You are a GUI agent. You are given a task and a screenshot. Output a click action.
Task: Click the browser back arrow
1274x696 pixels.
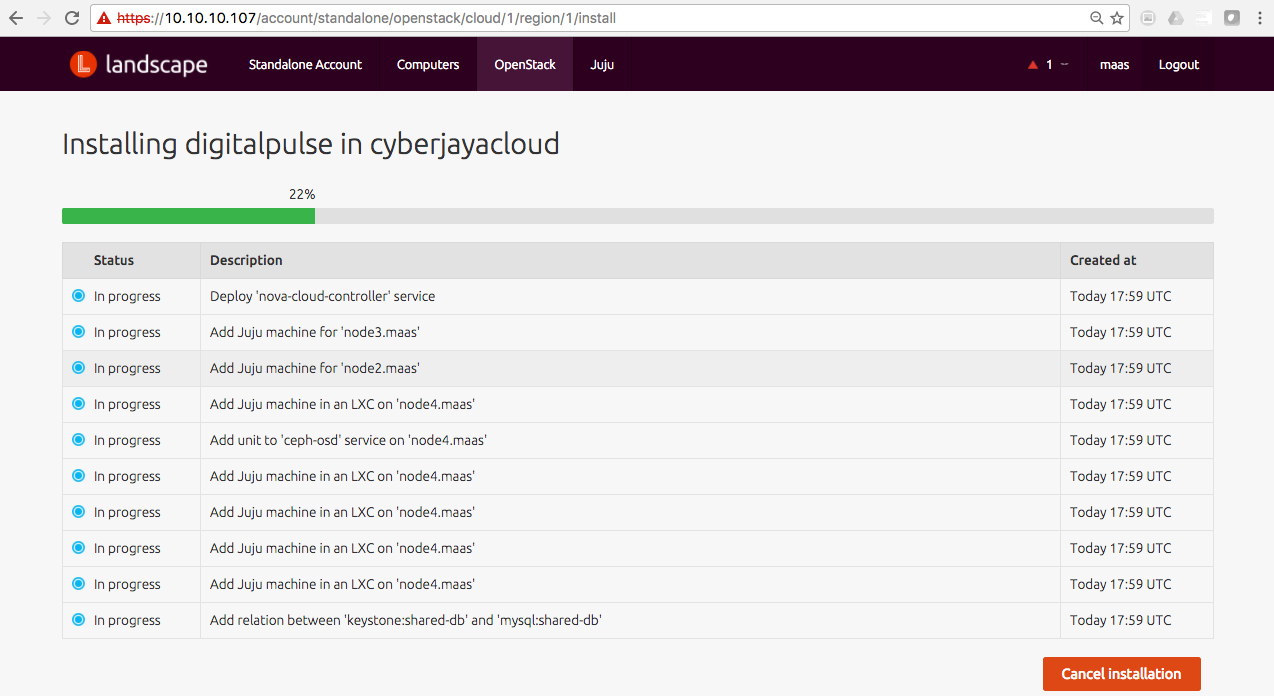coord(16,18)
